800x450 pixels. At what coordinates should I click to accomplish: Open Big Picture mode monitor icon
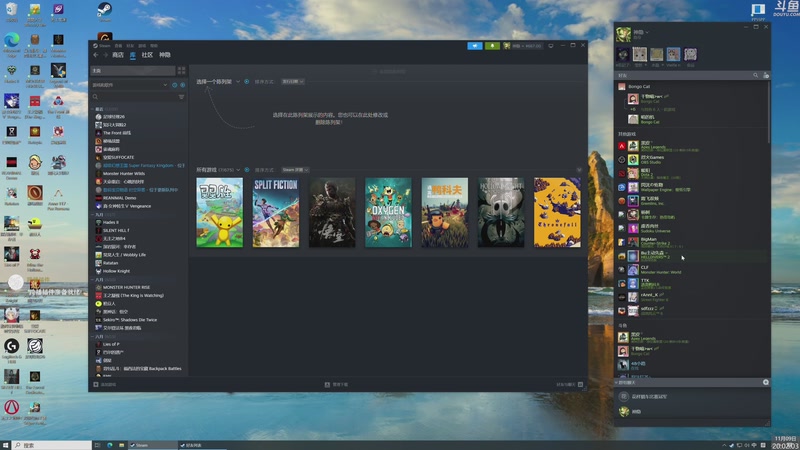[551, 46]
